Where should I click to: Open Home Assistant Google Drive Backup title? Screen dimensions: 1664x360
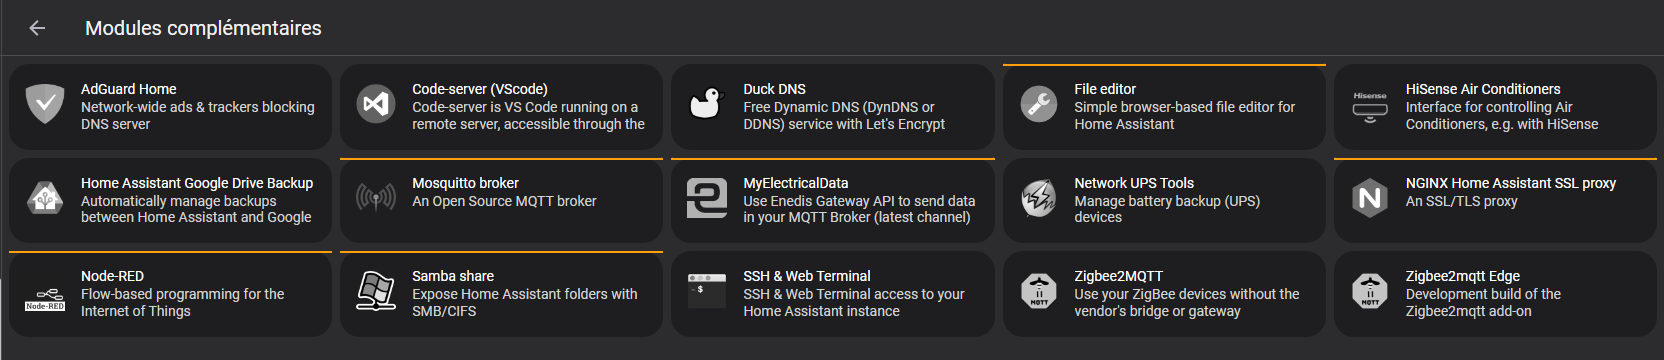coord(197,183)
